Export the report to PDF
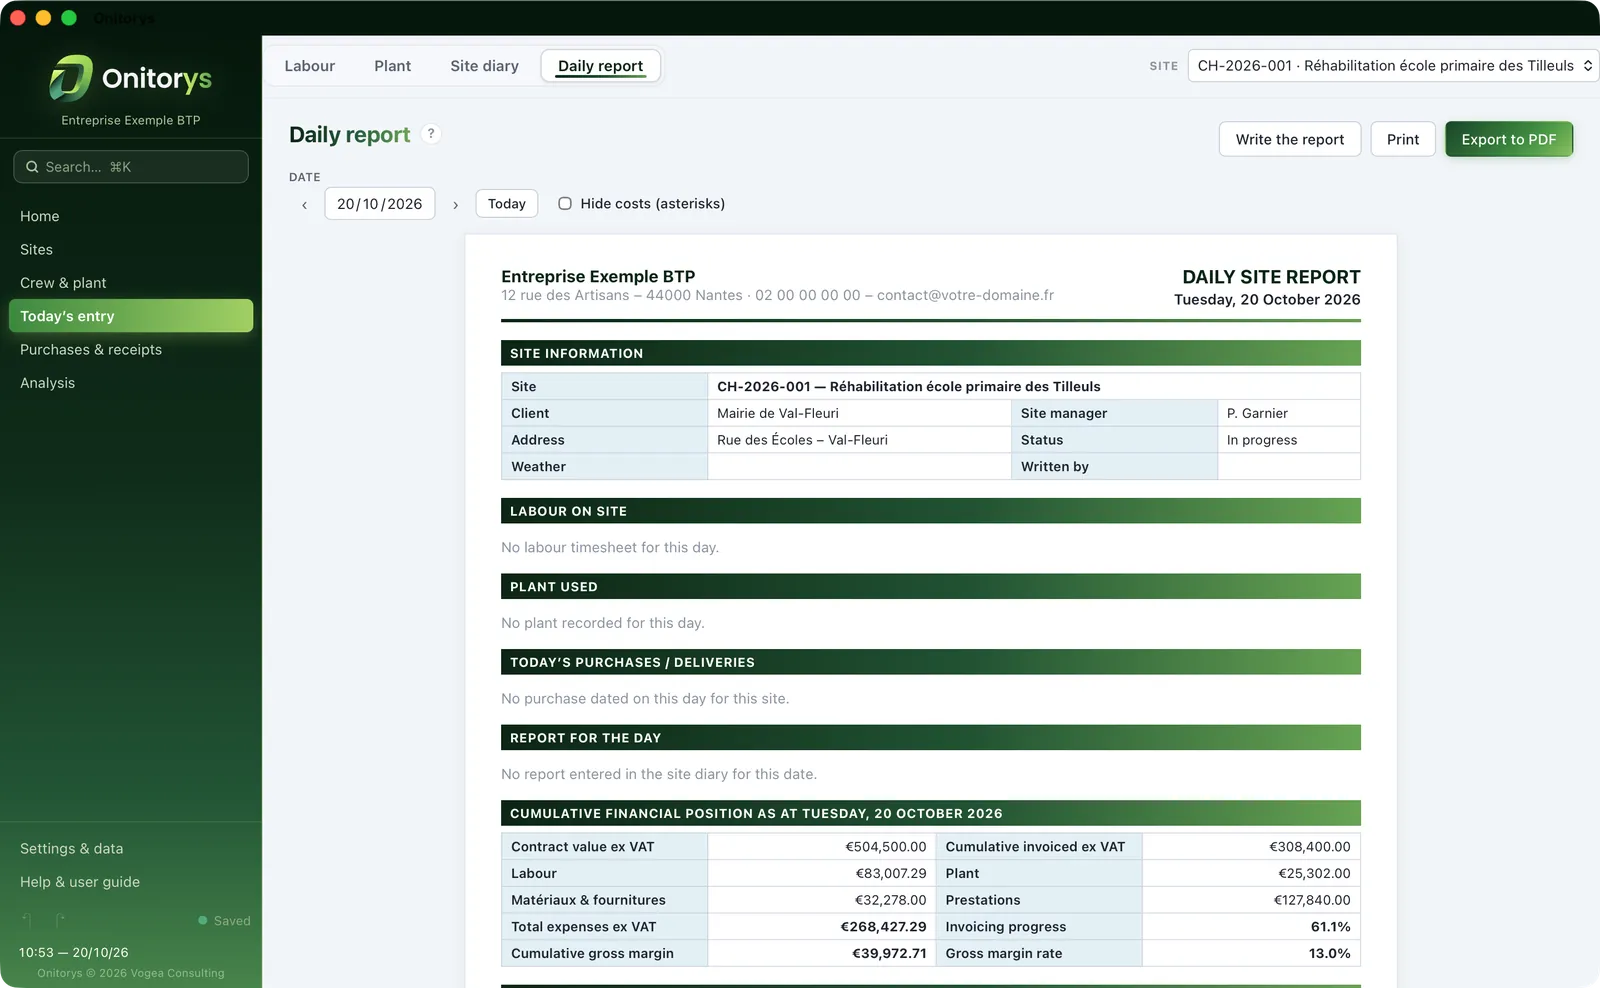This screenshot has height=988, width=1600. pyautogui.click(x=1509, y=139)
